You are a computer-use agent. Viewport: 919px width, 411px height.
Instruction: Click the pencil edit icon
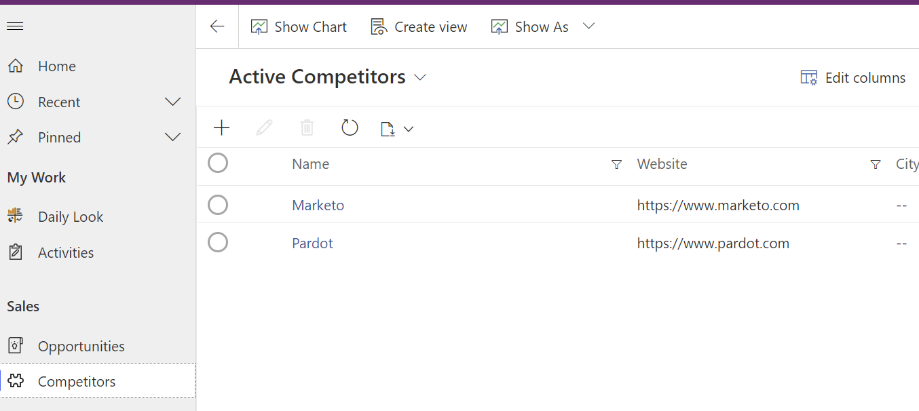264,128
